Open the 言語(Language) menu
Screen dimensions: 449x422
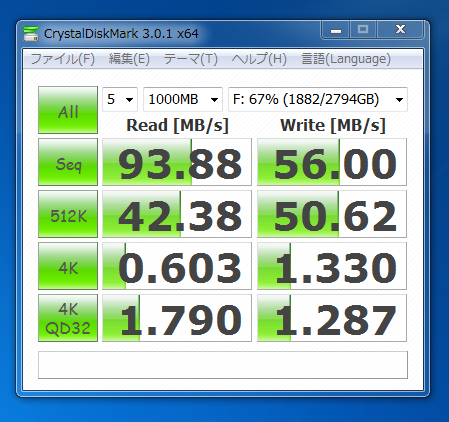pyautogui.click(x=346, y=59)
